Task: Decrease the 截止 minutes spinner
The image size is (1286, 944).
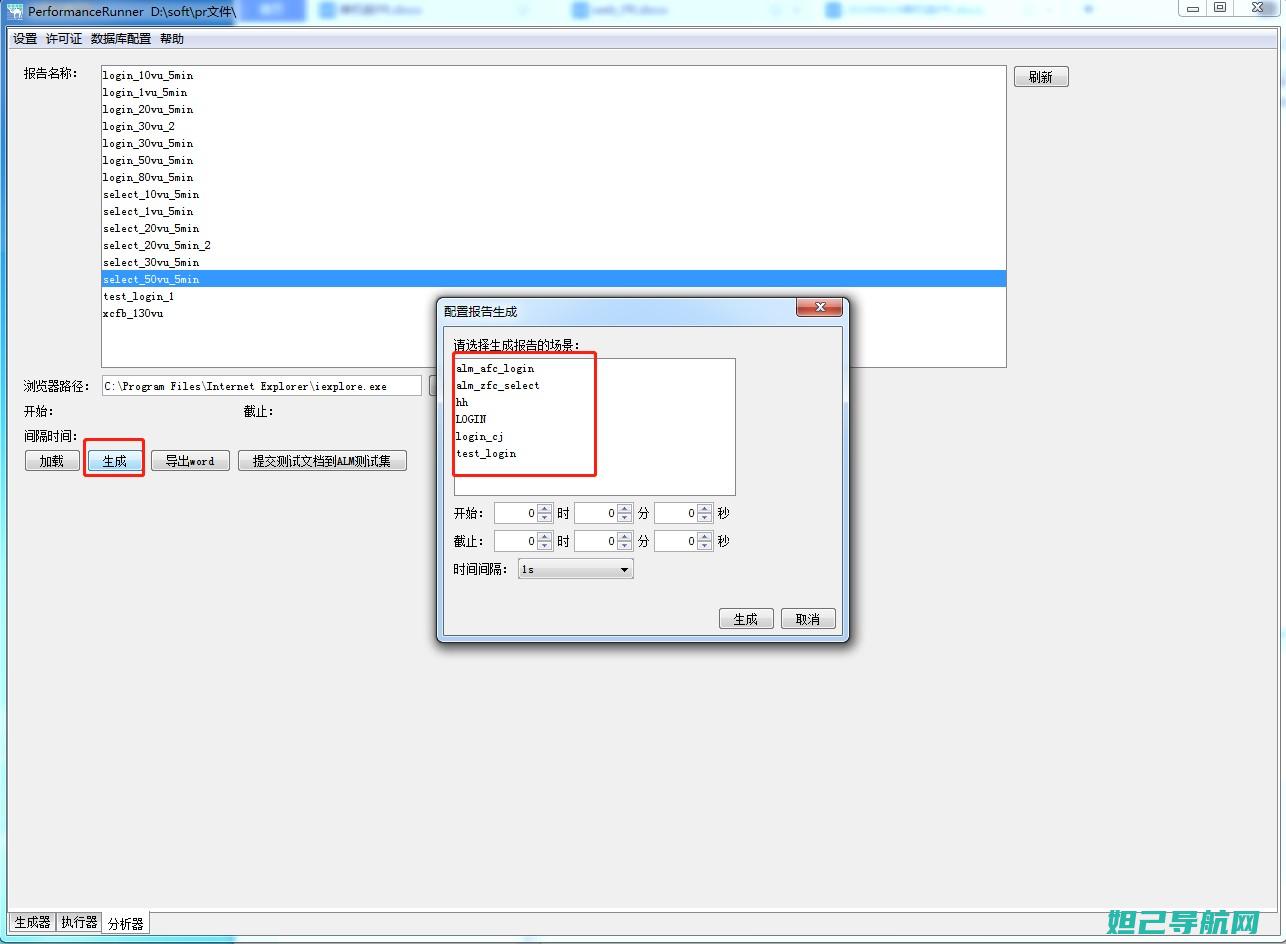Action: (x=625, y=545)
